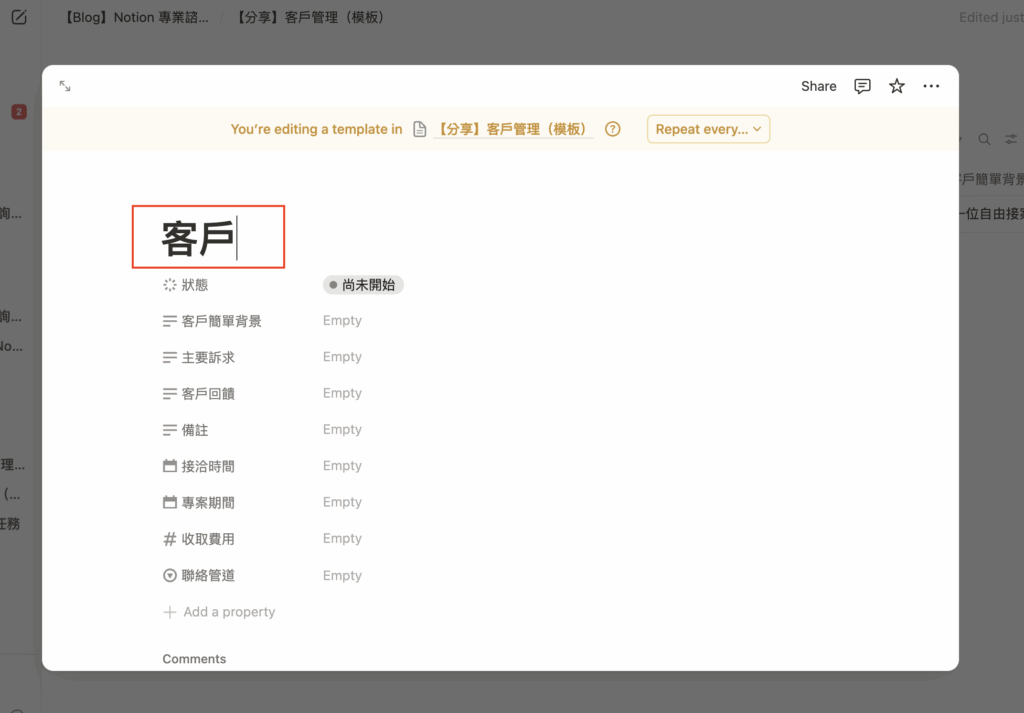Click the expand to full page icon
The image size is (1024, 713).
tap(65, 86)
